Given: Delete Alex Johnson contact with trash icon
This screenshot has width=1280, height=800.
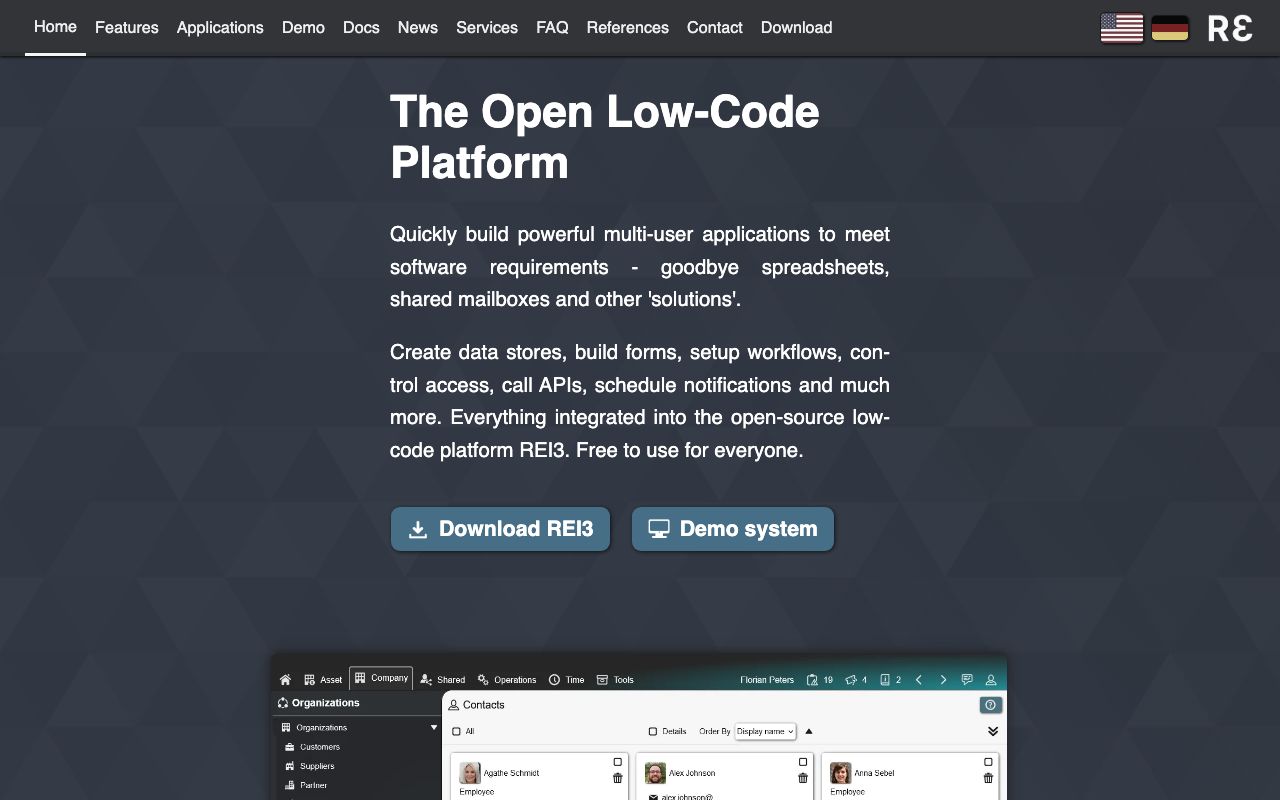Looking at the screenshot, I should click(802, 778).
